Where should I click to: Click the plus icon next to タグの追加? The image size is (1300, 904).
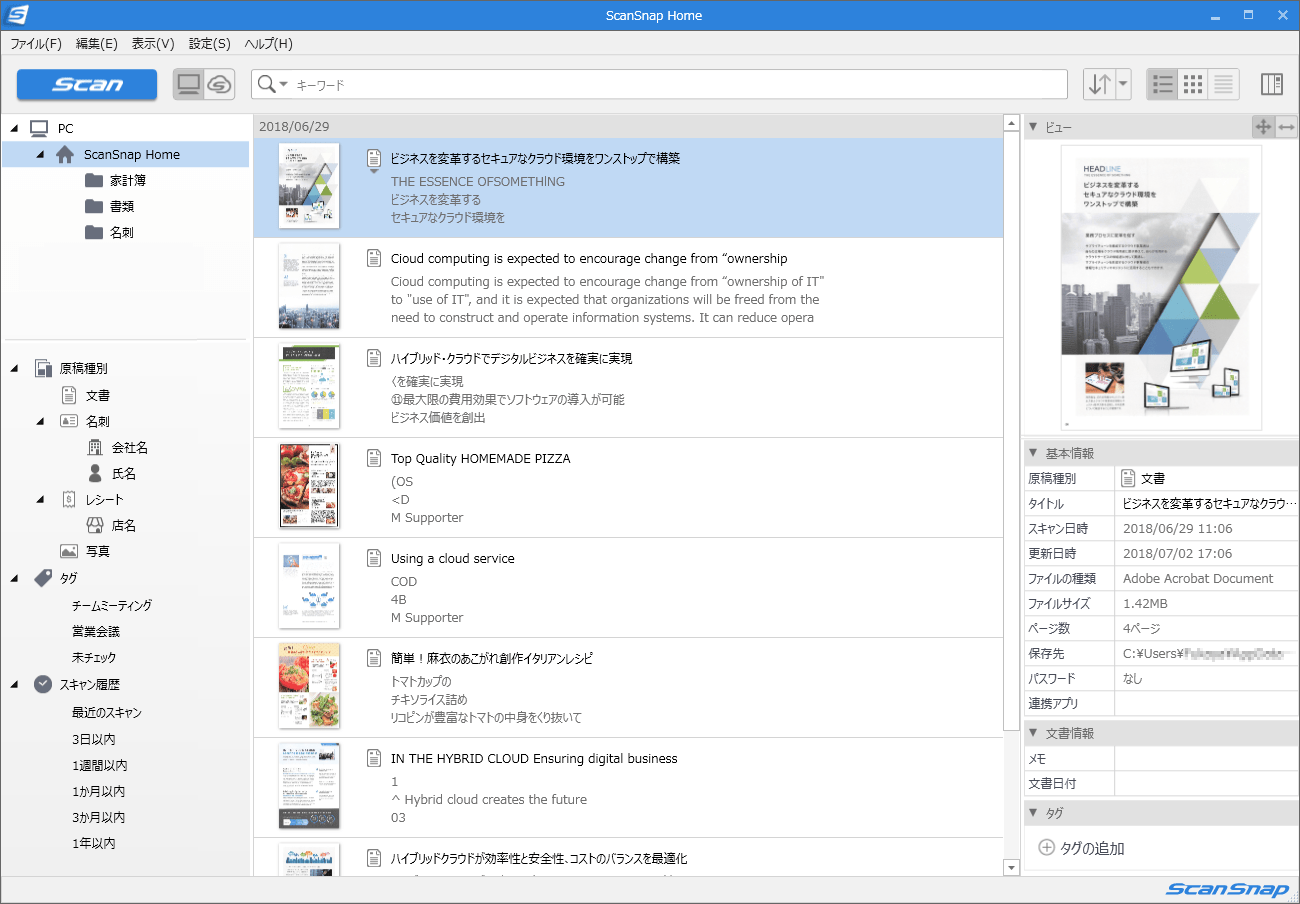1047,848
